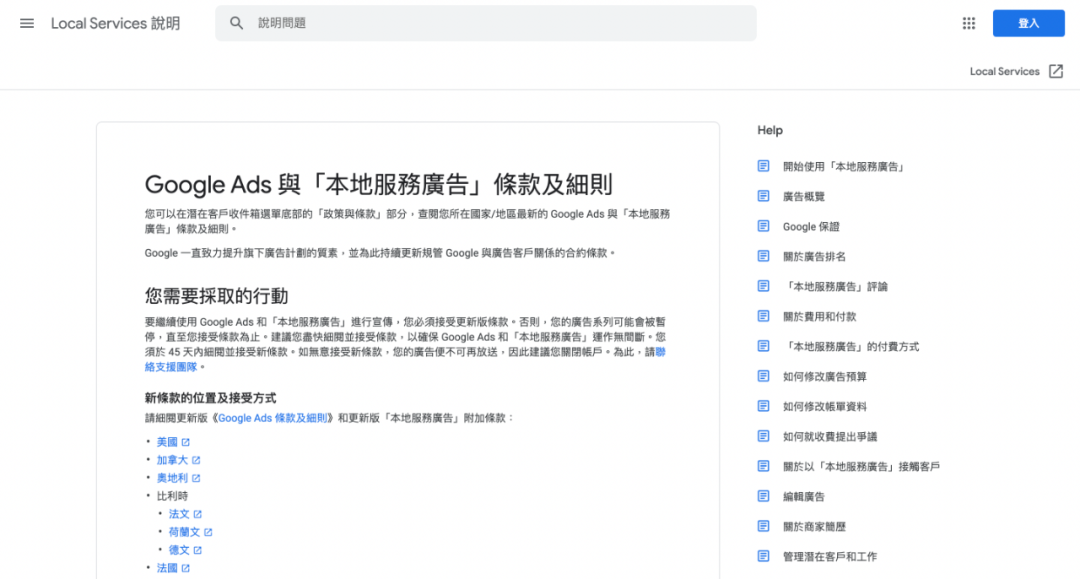Open the Google apps grid
This screenshot has height=579, width=1080.
click(x=968, y=23)
